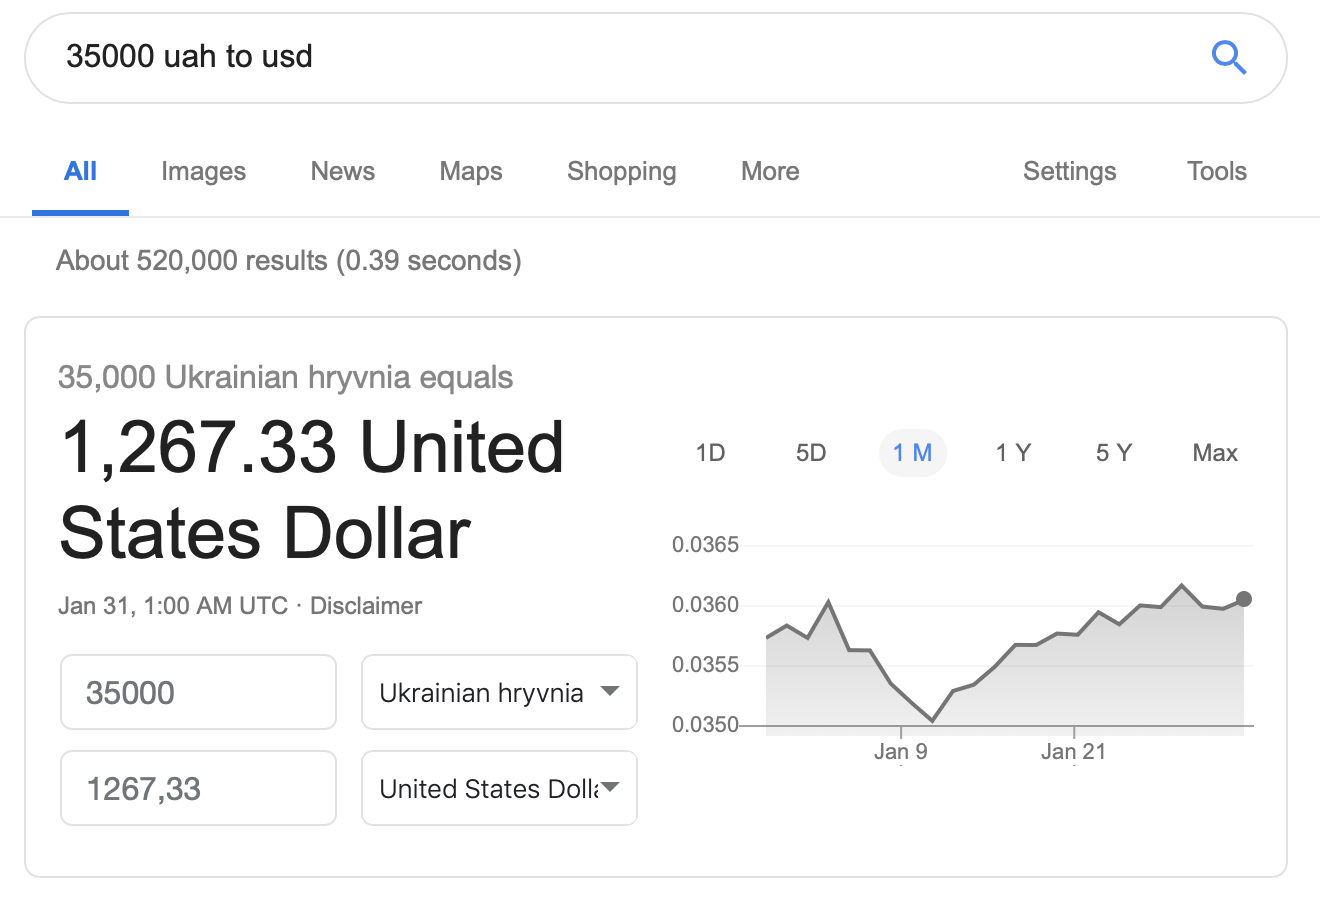Open the Disclaimer link

click(366, 606)
